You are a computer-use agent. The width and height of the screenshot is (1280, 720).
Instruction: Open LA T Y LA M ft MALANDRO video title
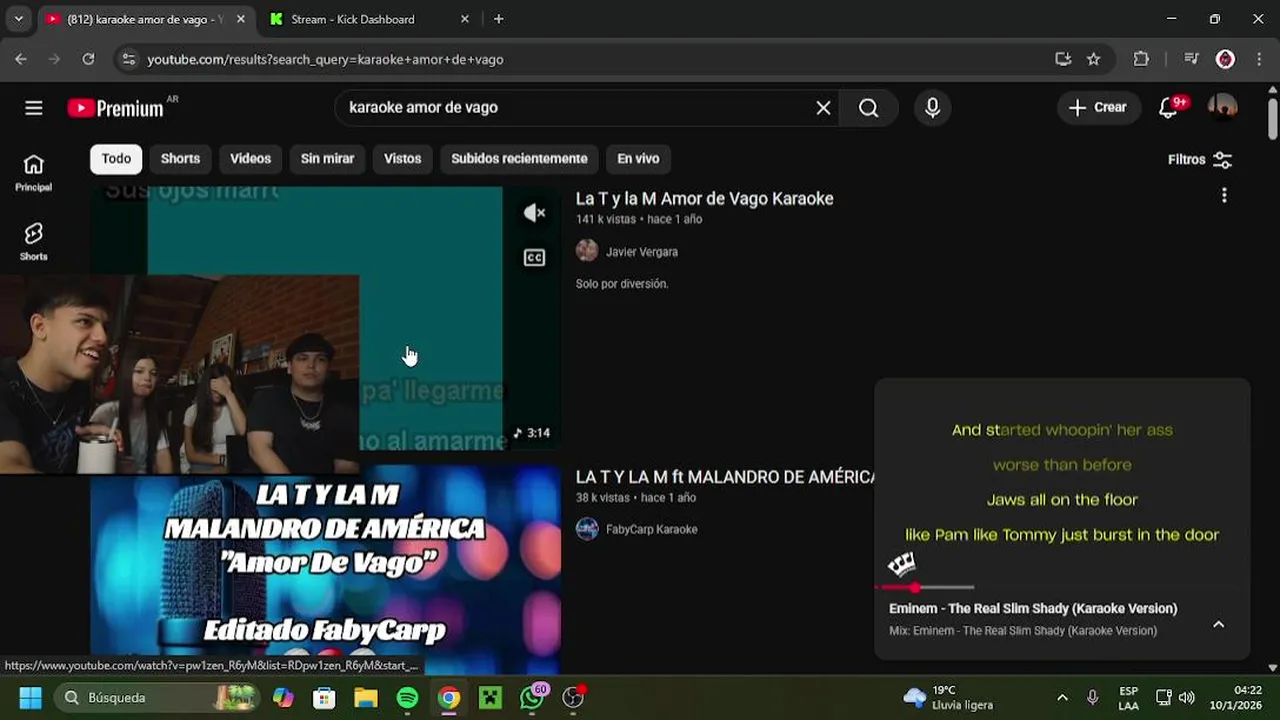(x=725, y=477)
